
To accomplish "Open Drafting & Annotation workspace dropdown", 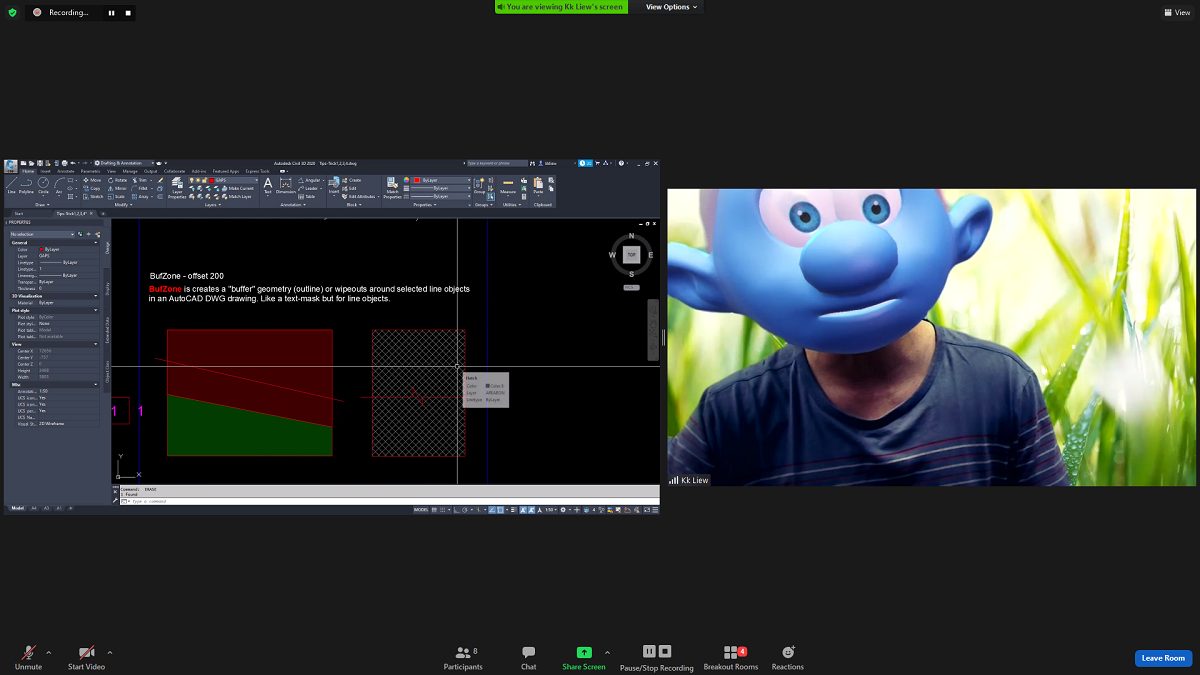I will (x=126, y=163).
